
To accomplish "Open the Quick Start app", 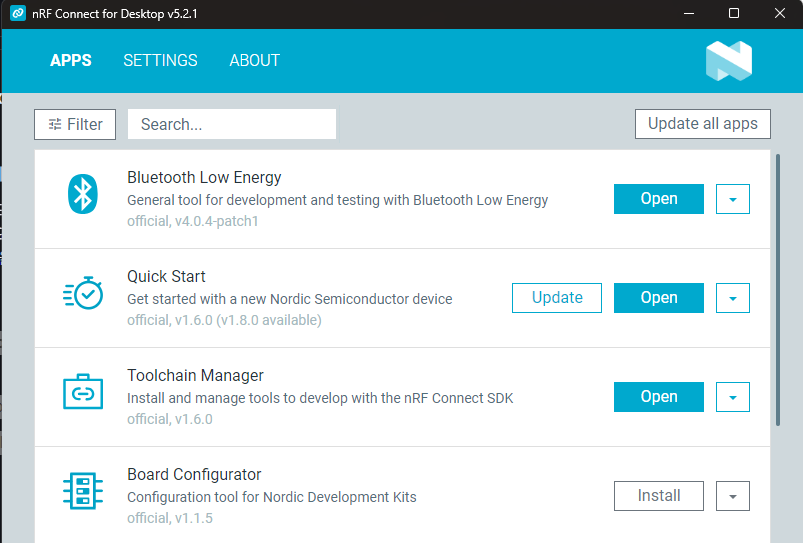I will (x=659, y=298).
